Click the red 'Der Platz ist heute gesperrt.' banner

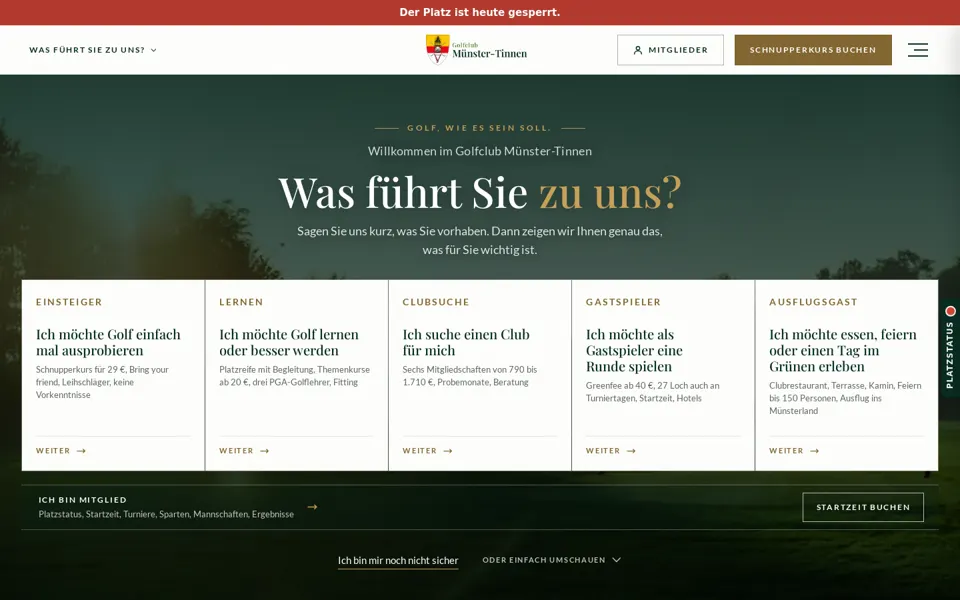(x=480, y=12)
